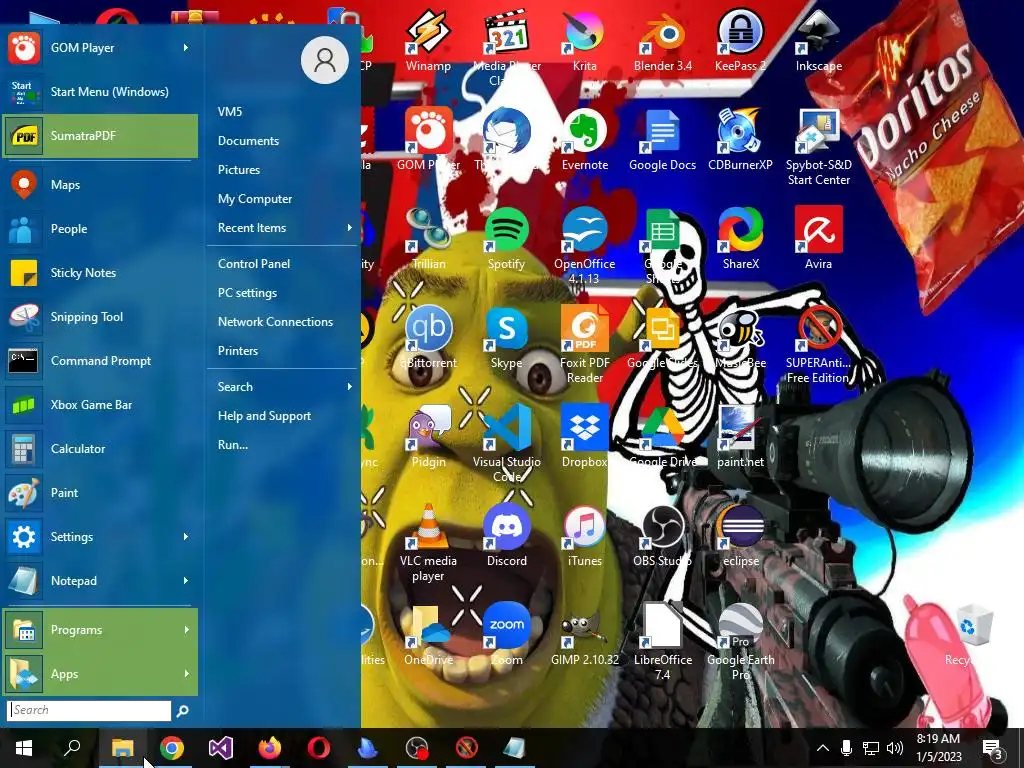Click the Windows Start button in taskbar
The width and height of the screenshot is (1024, 768).
point(24,748)
